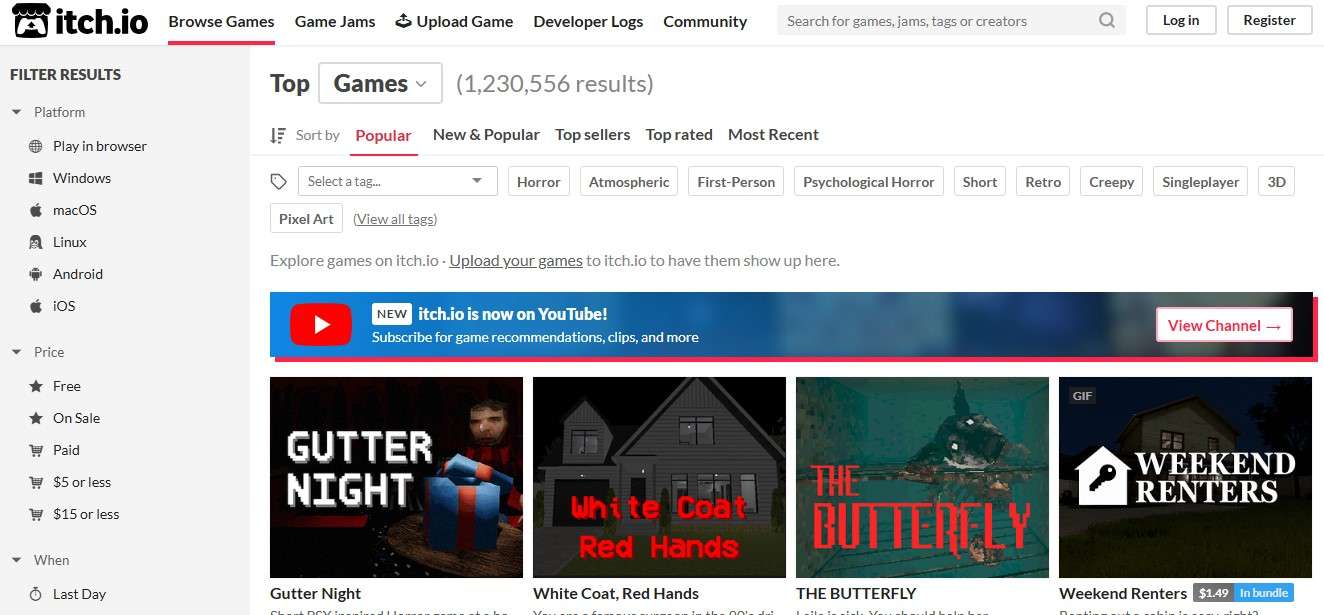Open the Games category dropdown
The height and width of the screenshot is (615, 1324).
(x=380, y=83)
